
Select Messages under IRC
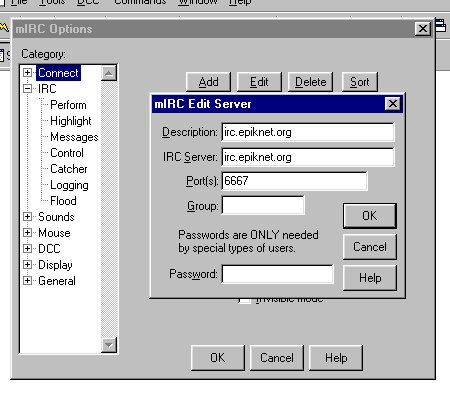(74, 137)
